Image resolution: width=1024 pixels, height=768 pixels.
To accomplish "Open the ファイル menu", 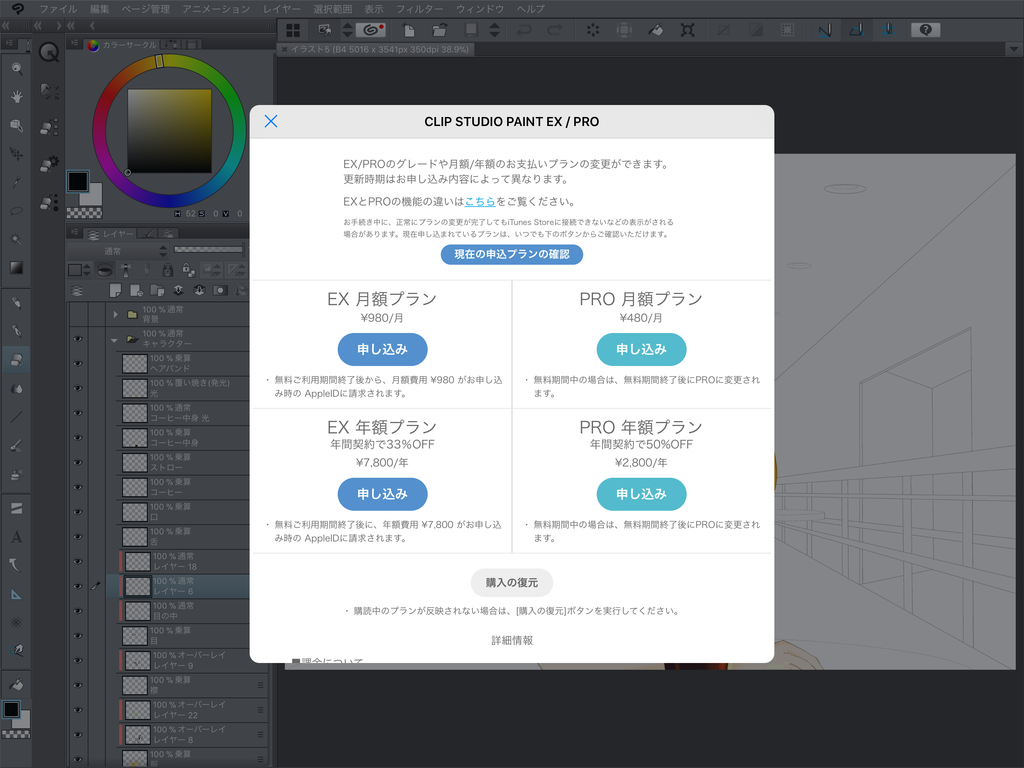I will tap(58, 8).
